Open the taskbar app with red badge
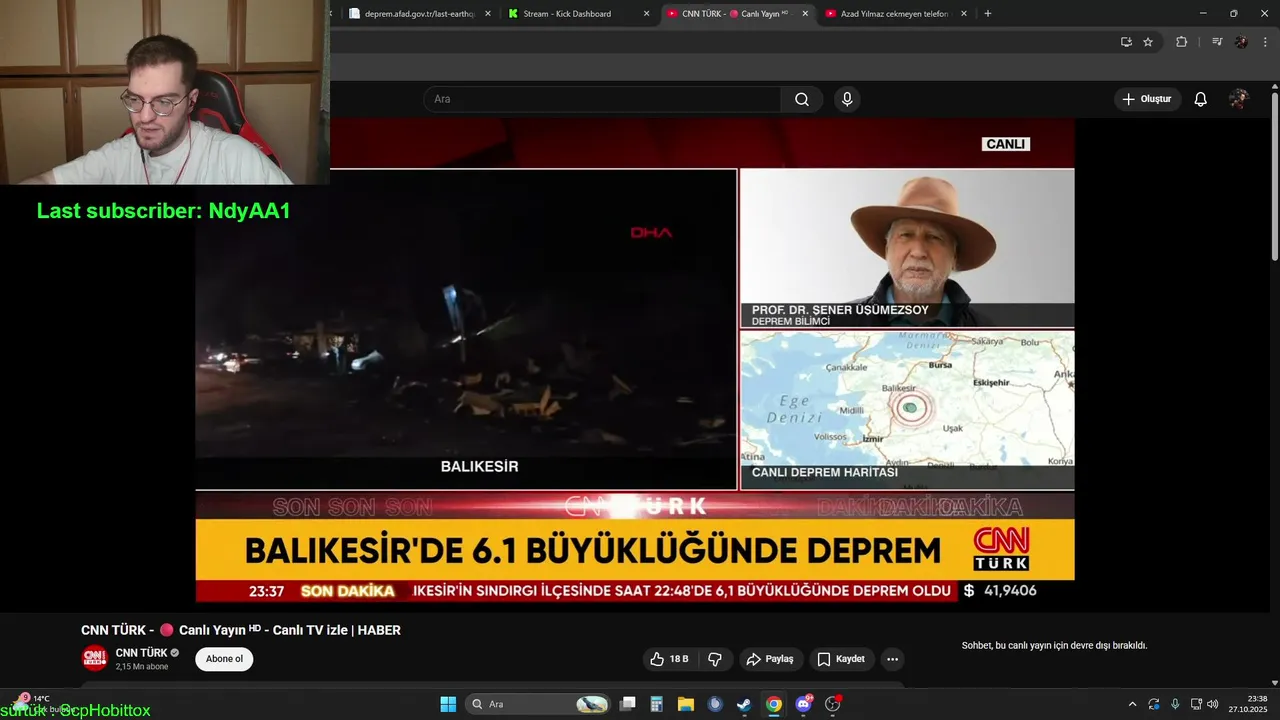Screen dimensions: 1280x720 point(832,704)
